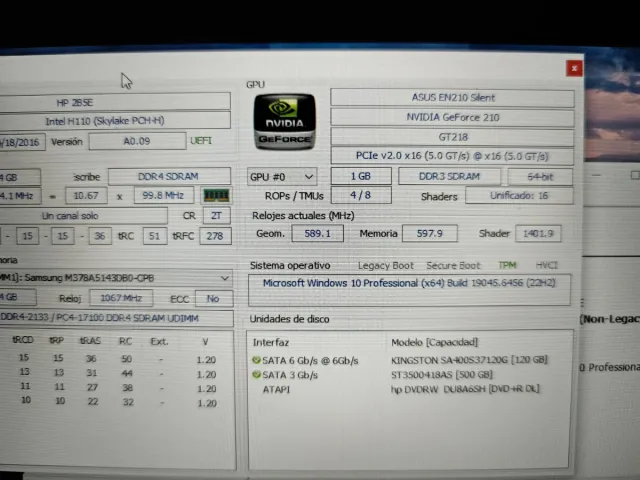This screenshot has width=640, height=480.
Task: Click the Secure Boot label
Action: tap(453, 266)
